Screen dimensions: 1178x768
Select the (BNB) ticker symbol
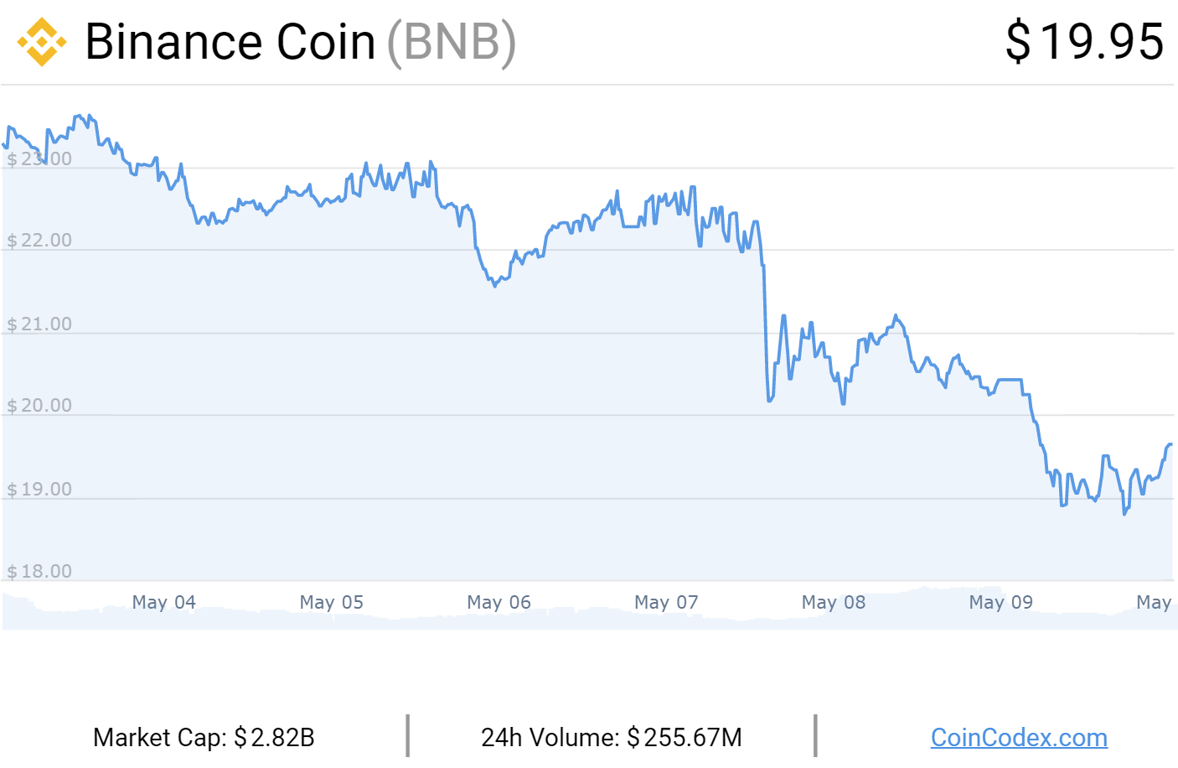tap(451, 42)
